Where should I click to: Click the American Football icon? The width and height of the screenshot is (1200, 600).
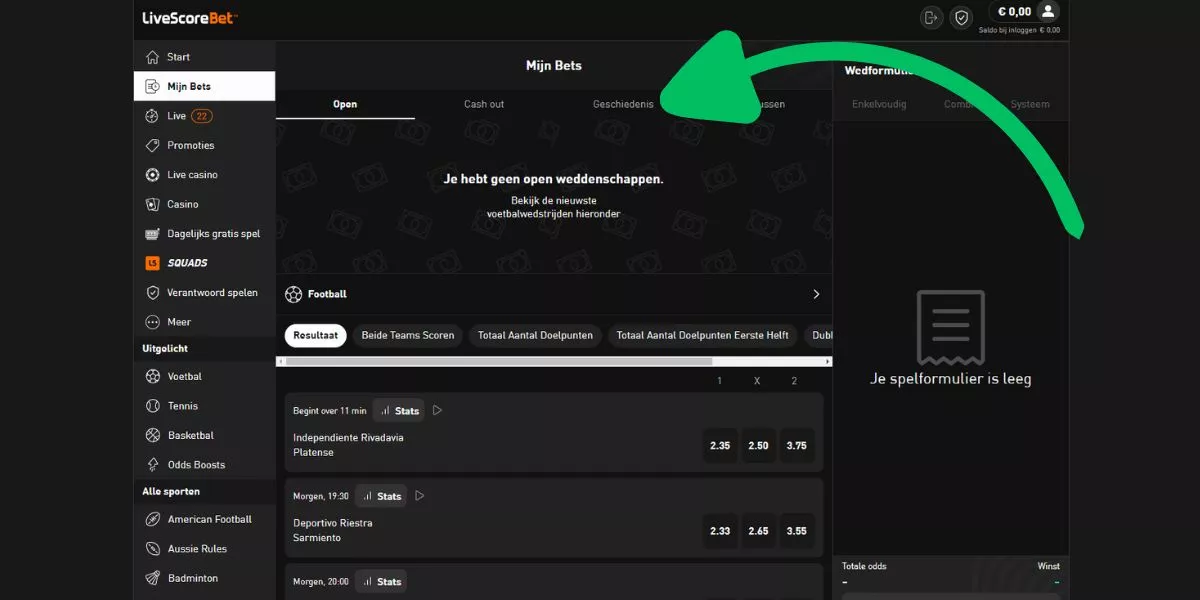[152, 519]
